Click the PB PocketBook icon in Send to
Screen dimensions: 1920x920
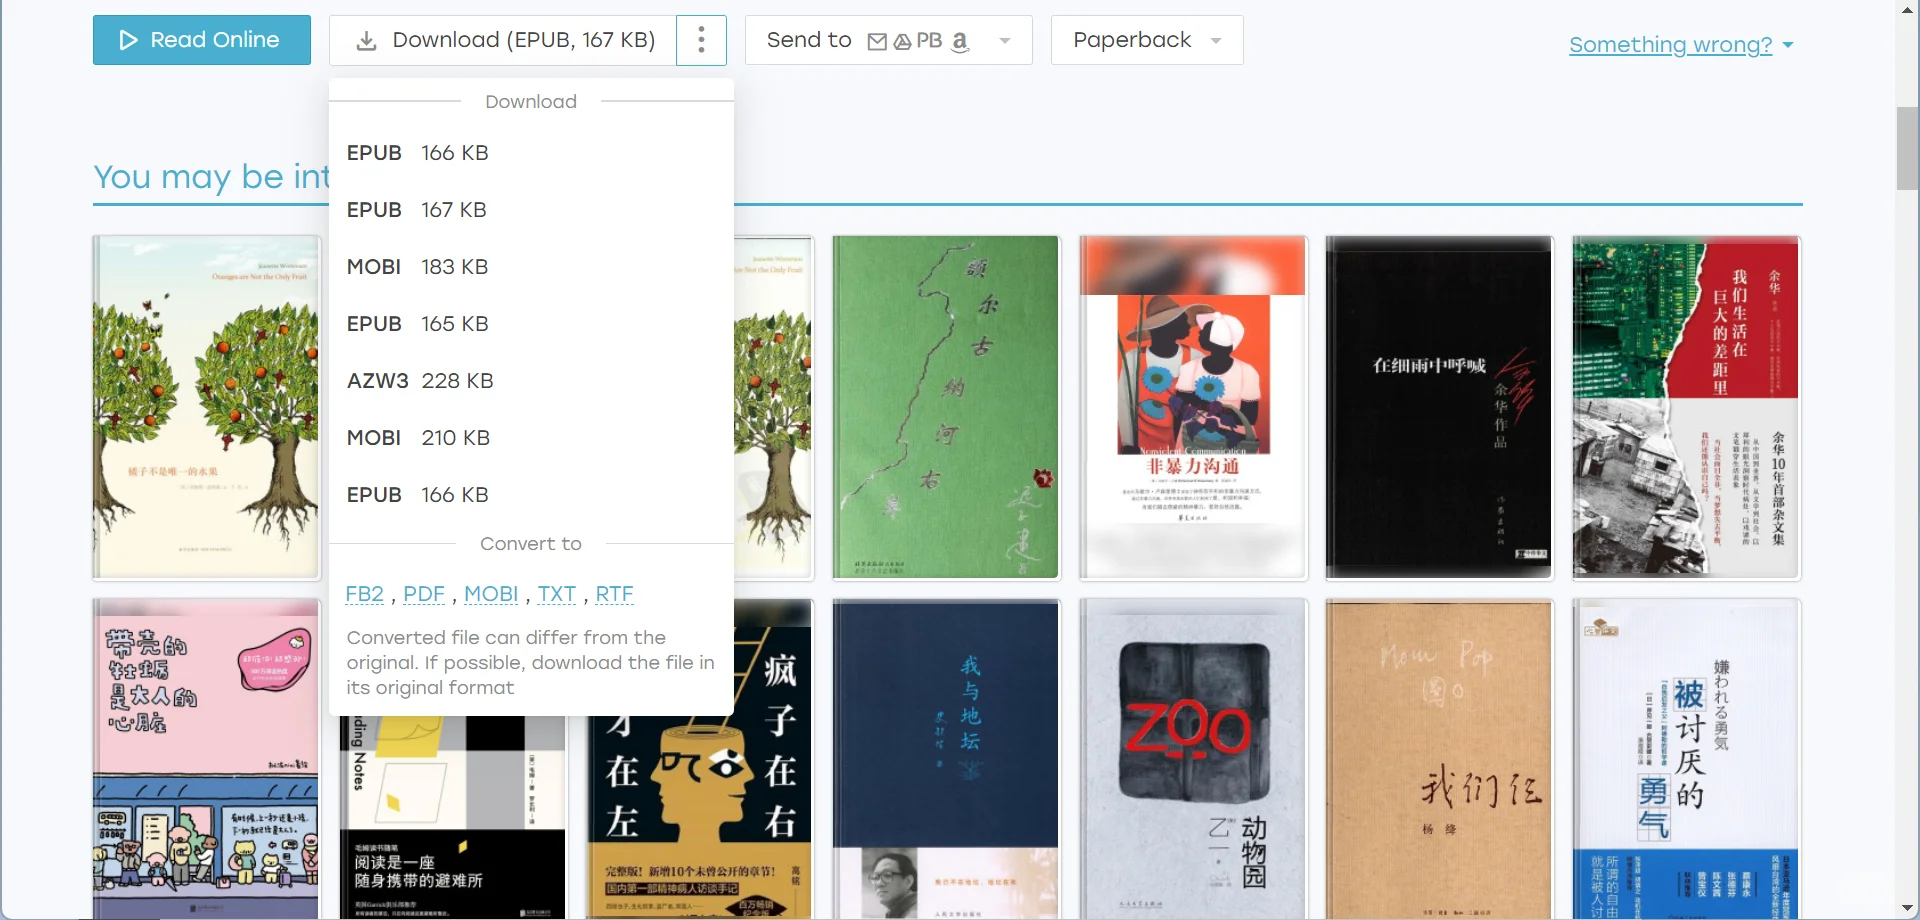pyautogui.click(x=929, y=41)
